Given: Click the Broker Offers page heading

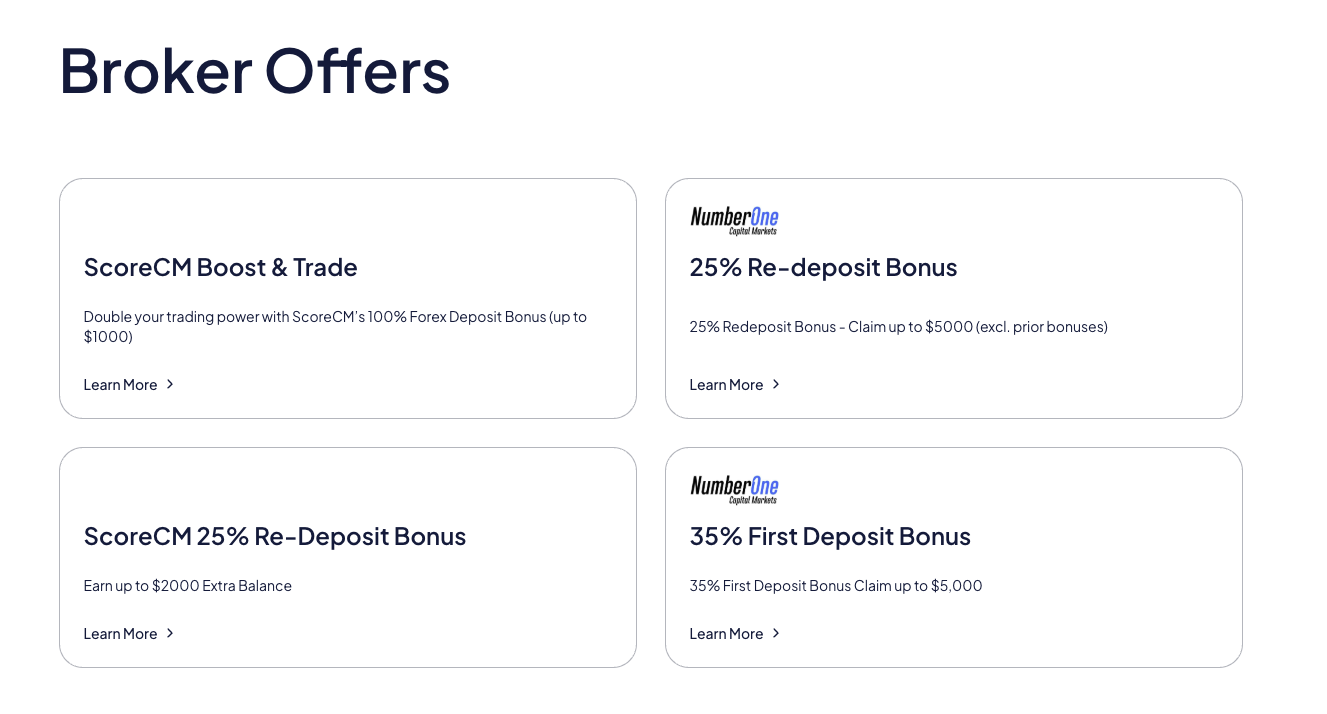Looking at the screenshot, I should (x=255, y=70).
